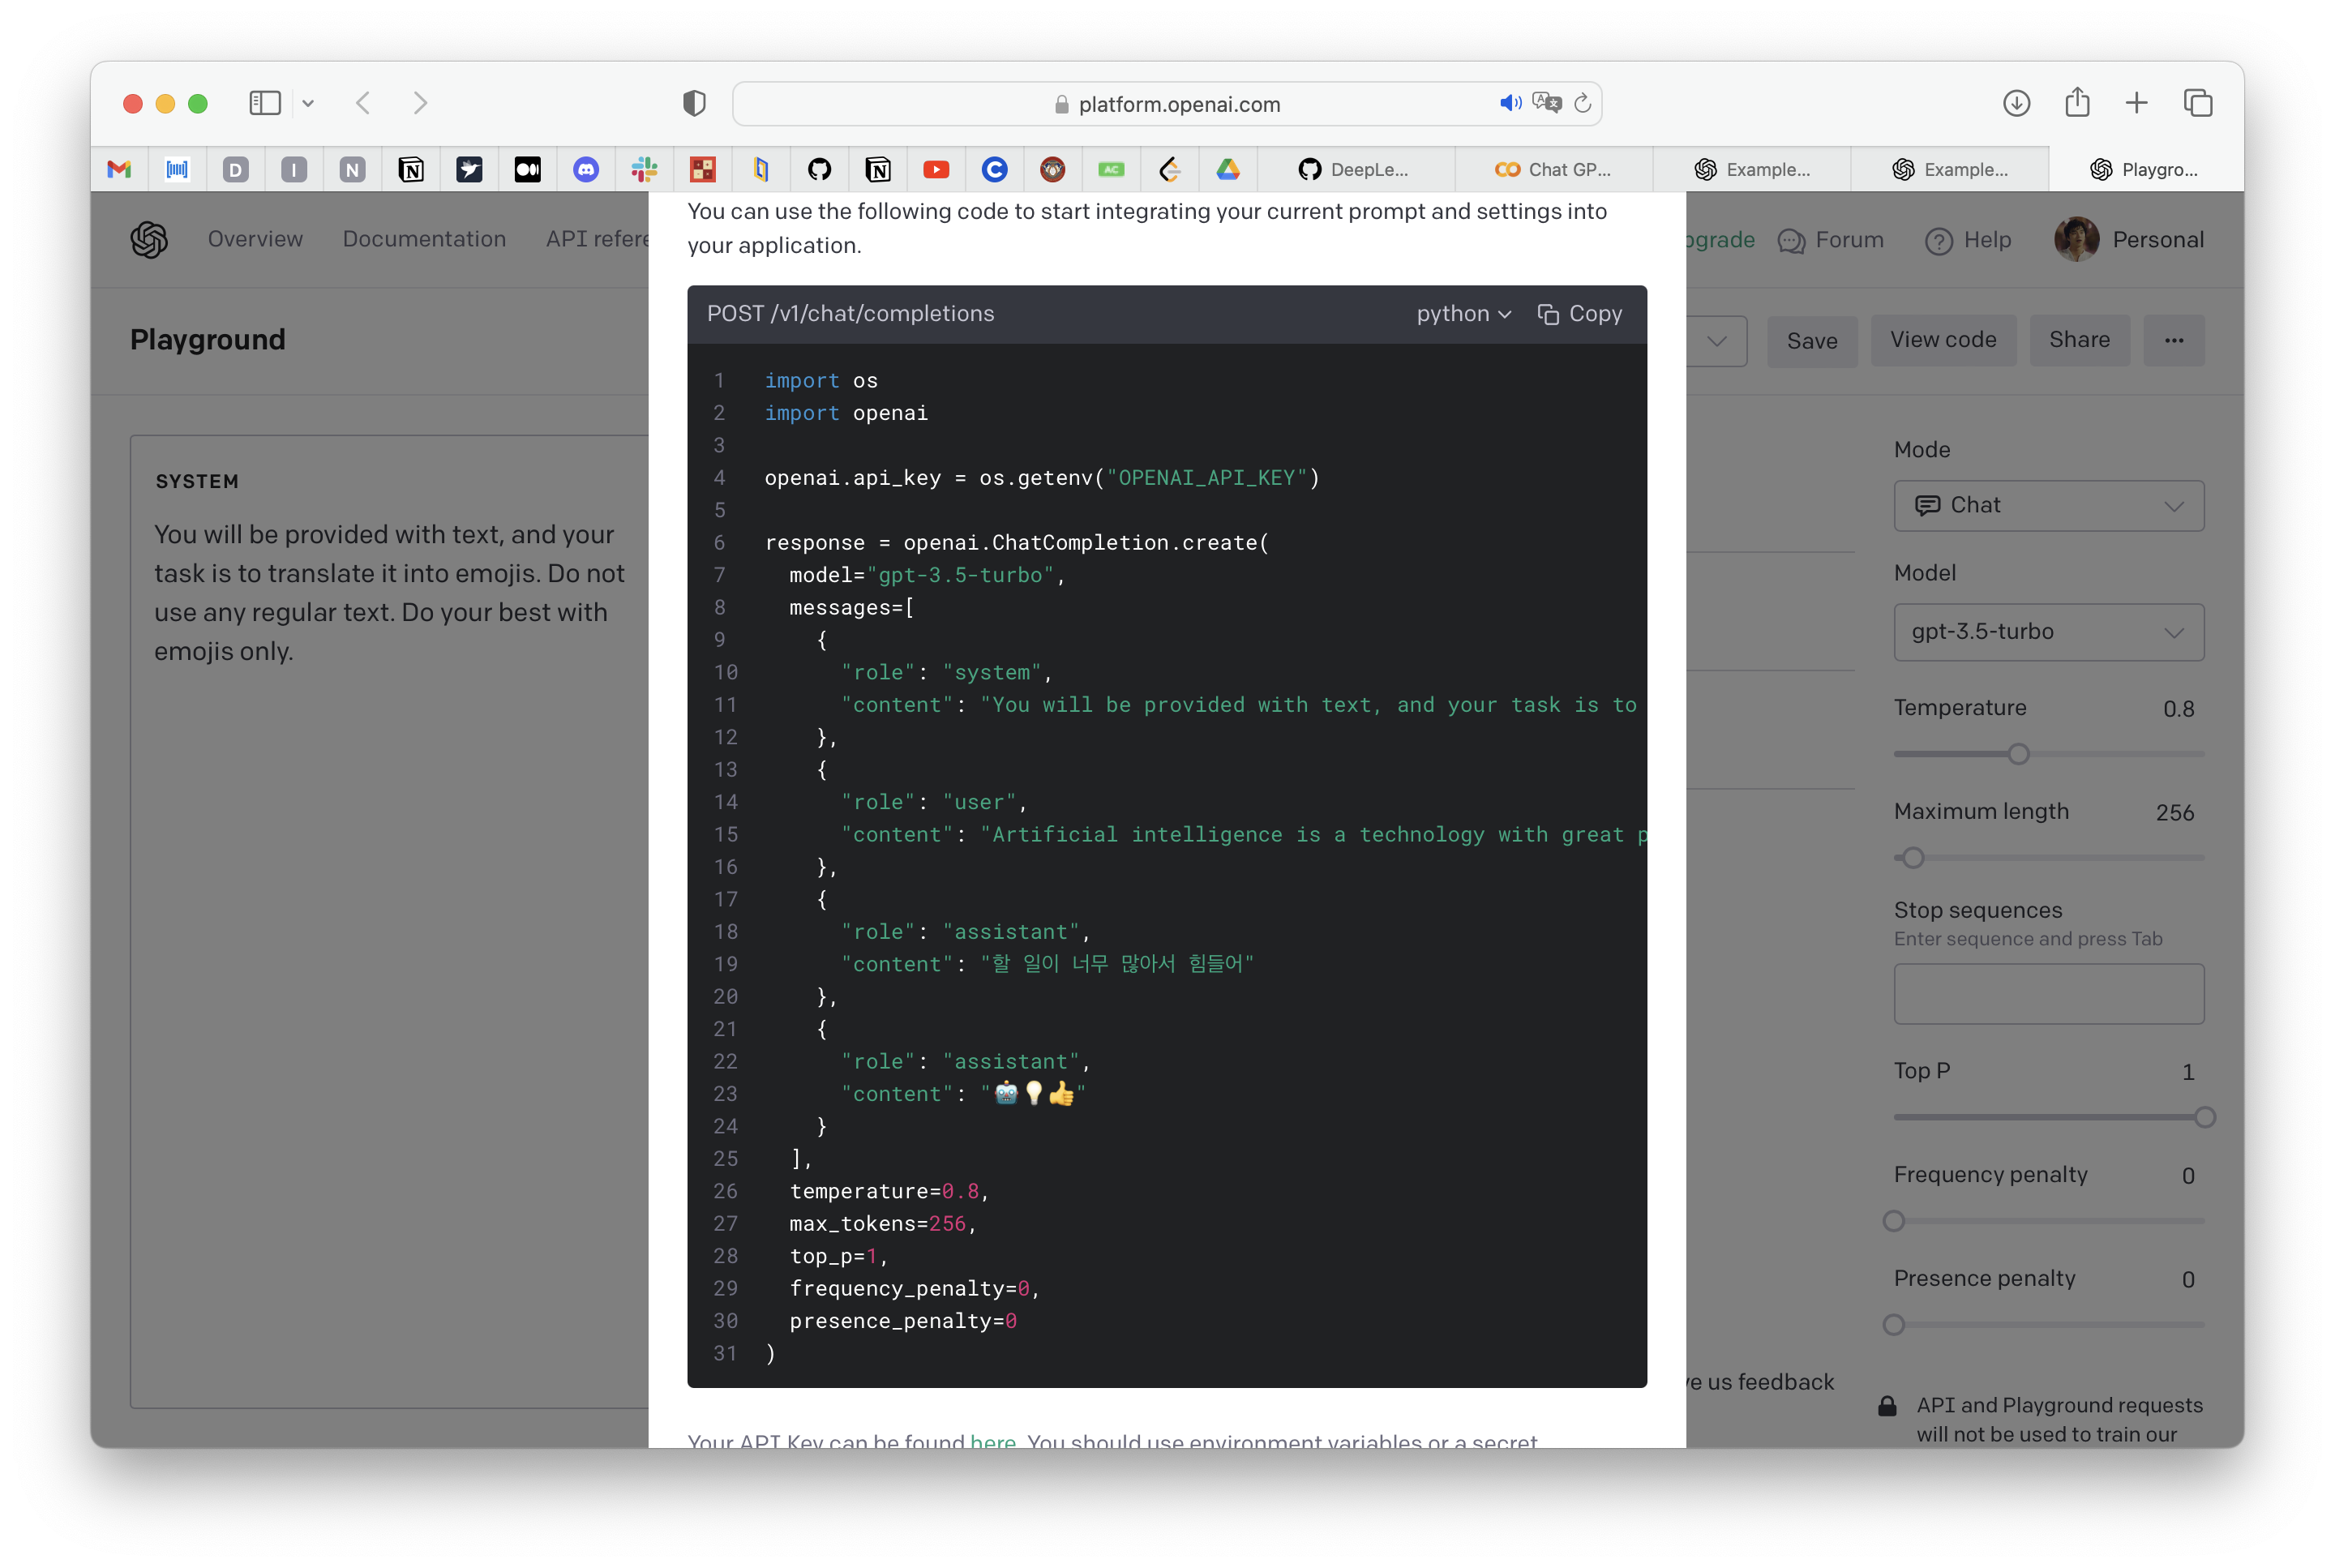Open the Discord pinned tab
Image resolution: width=2335 pixels, height=1568 pixels.
(x=586, y=169)
